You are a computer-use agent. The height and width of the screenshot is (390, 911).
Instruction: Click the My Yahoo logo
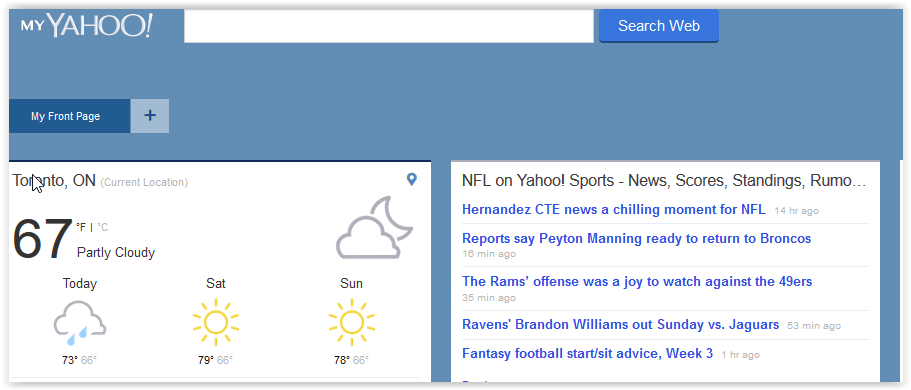click(87, 26)
